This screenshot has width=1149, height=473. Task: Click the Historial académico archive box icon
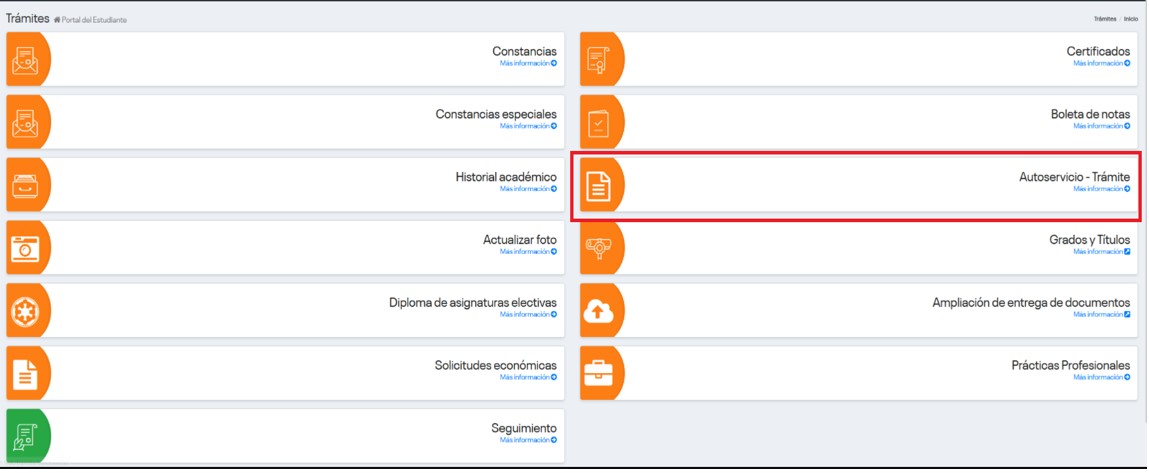24,185
